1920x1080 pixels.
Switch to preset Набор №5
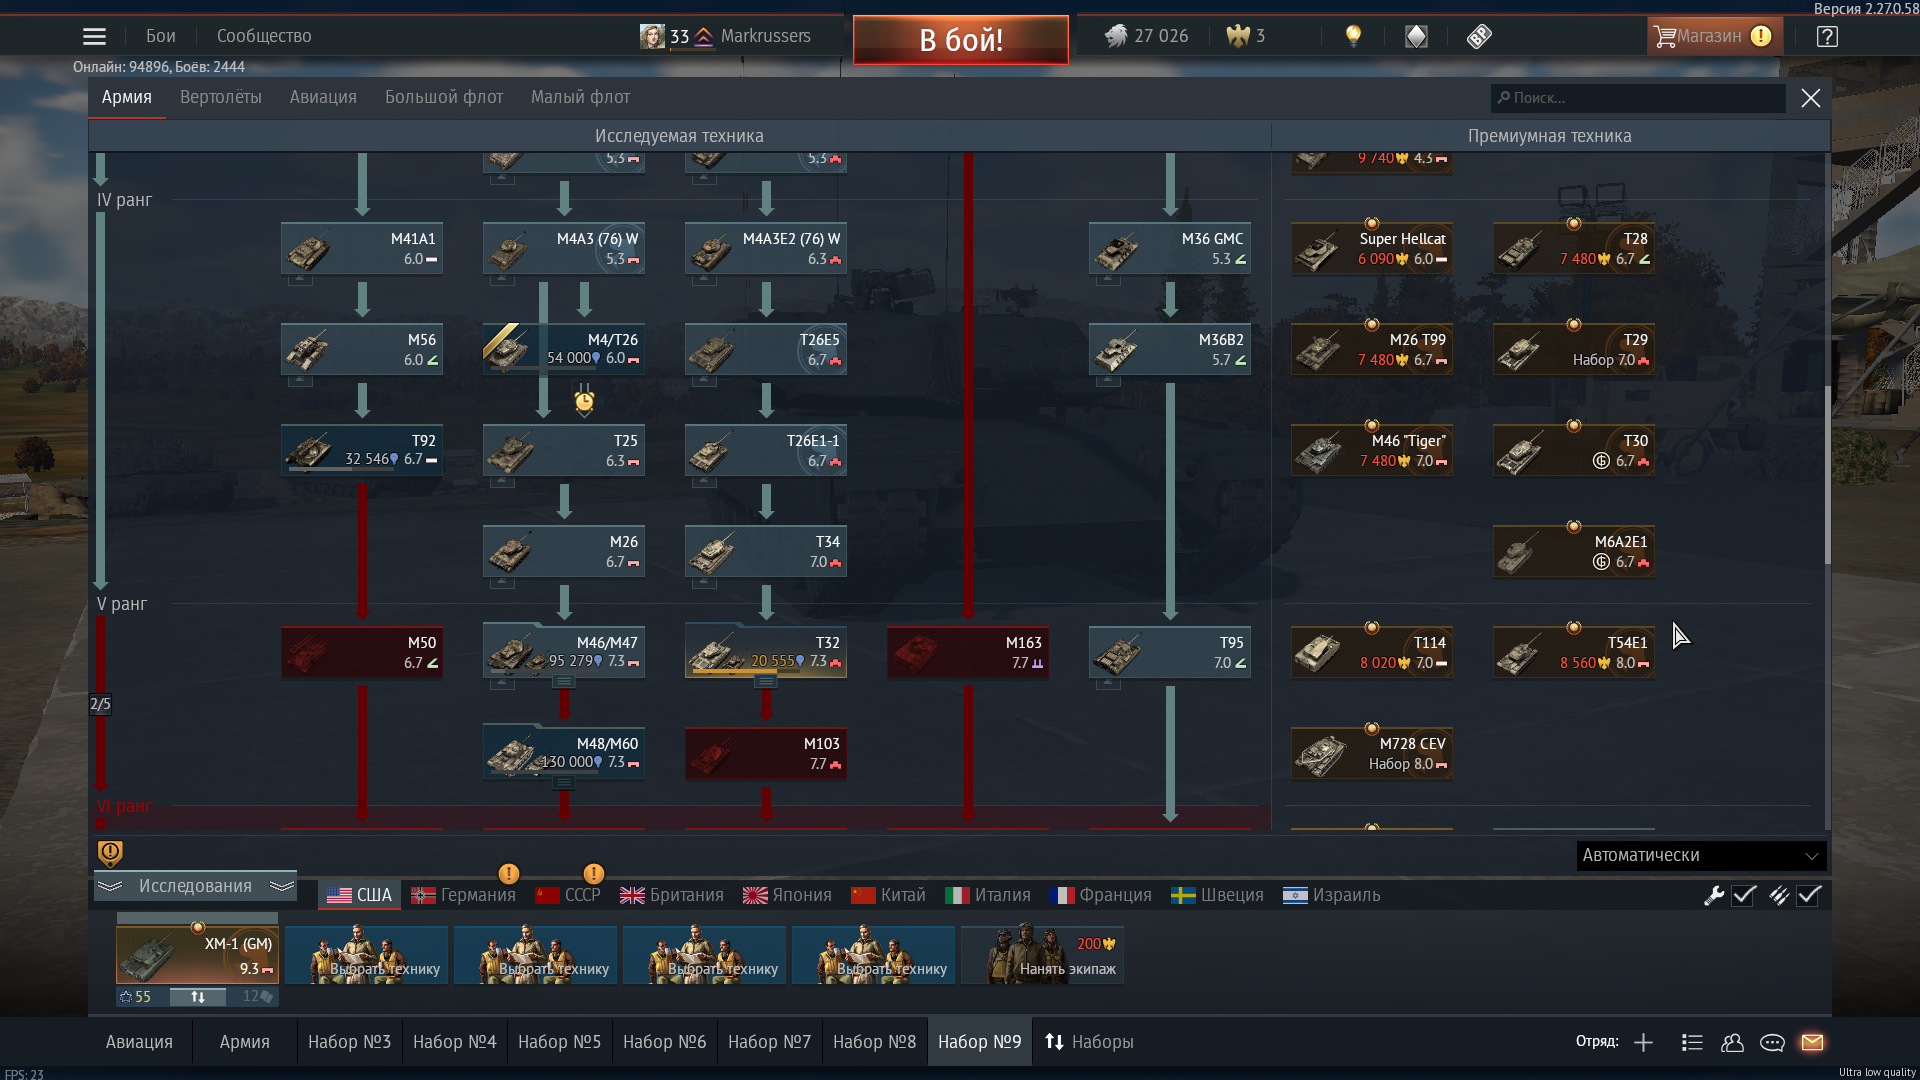[x=559, y=1042]
